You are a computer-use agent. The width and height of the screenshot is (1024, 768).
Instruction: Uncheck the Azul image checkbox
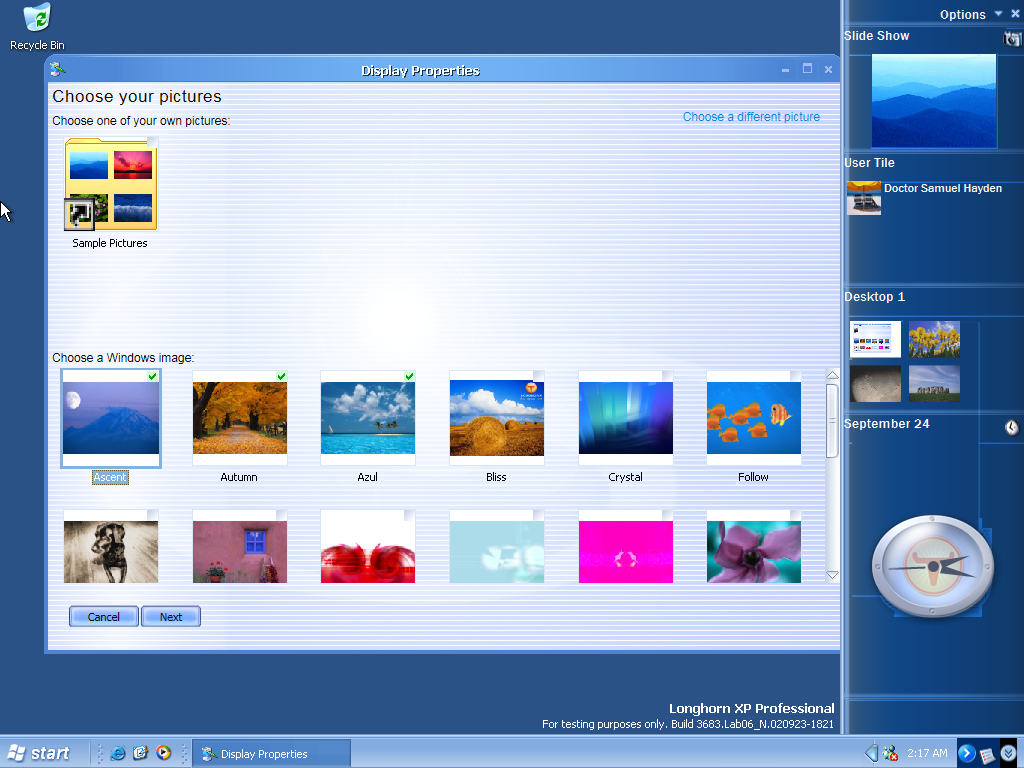click(409, 376)
